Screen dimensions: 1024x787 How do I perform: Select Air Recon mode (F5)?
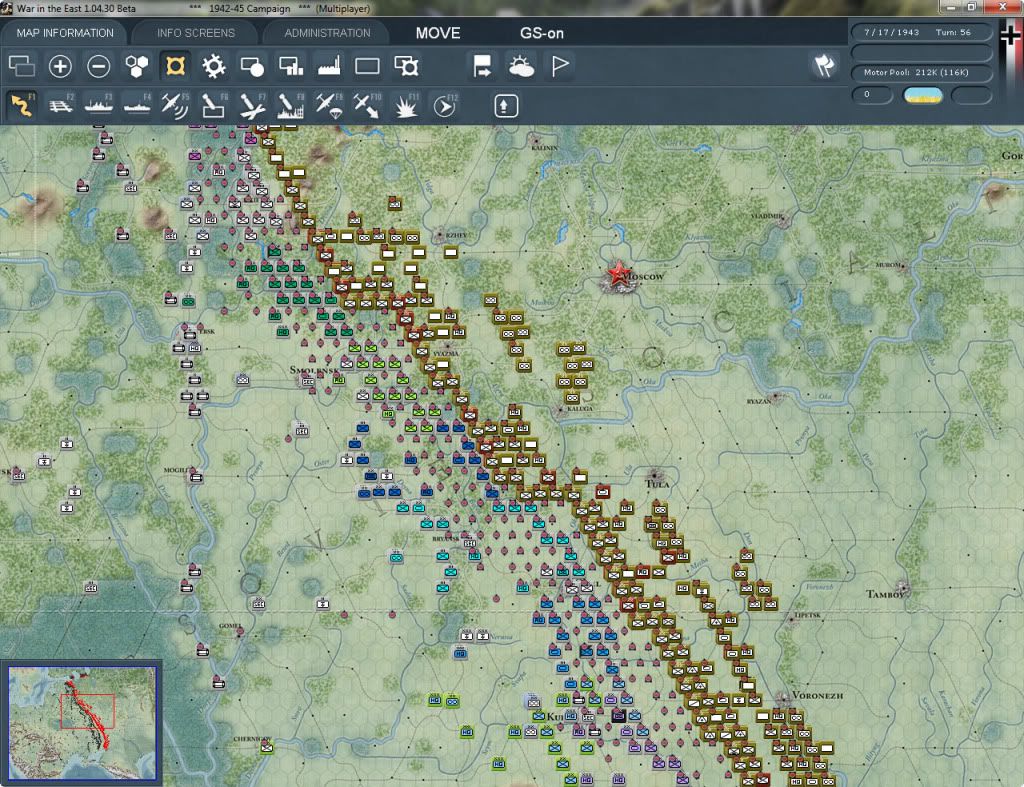pyautogui.click(x=175, y=105)
